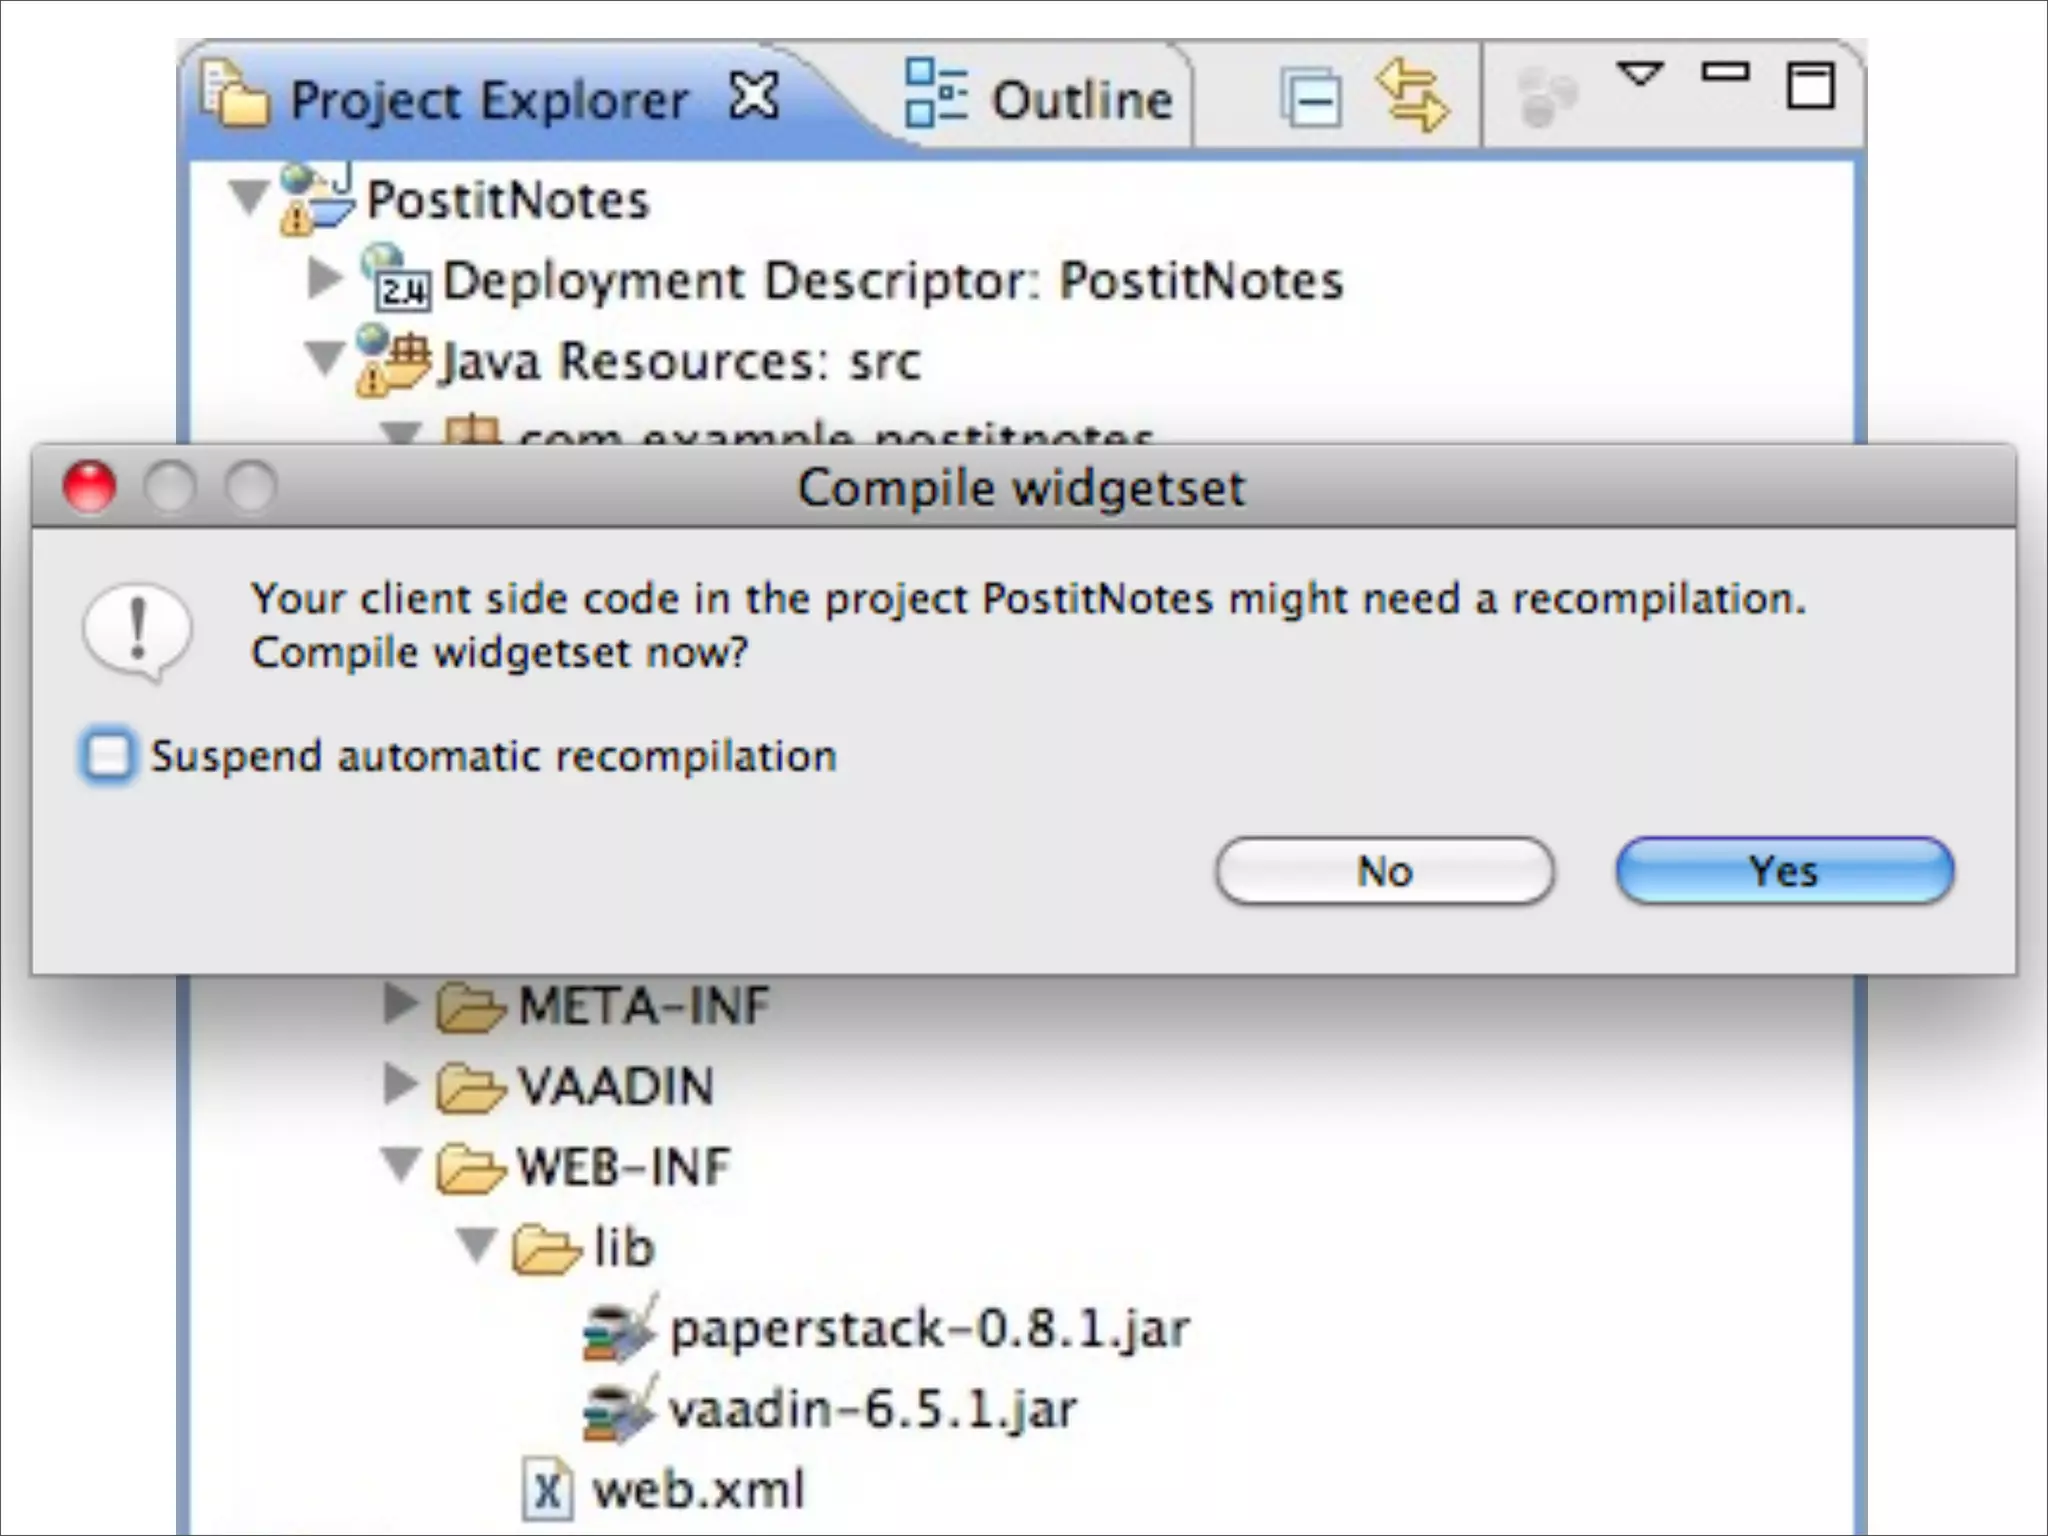The image size is (2048, 1536).
Task: Expand the META-INF folder
Action: point(400,1004)
